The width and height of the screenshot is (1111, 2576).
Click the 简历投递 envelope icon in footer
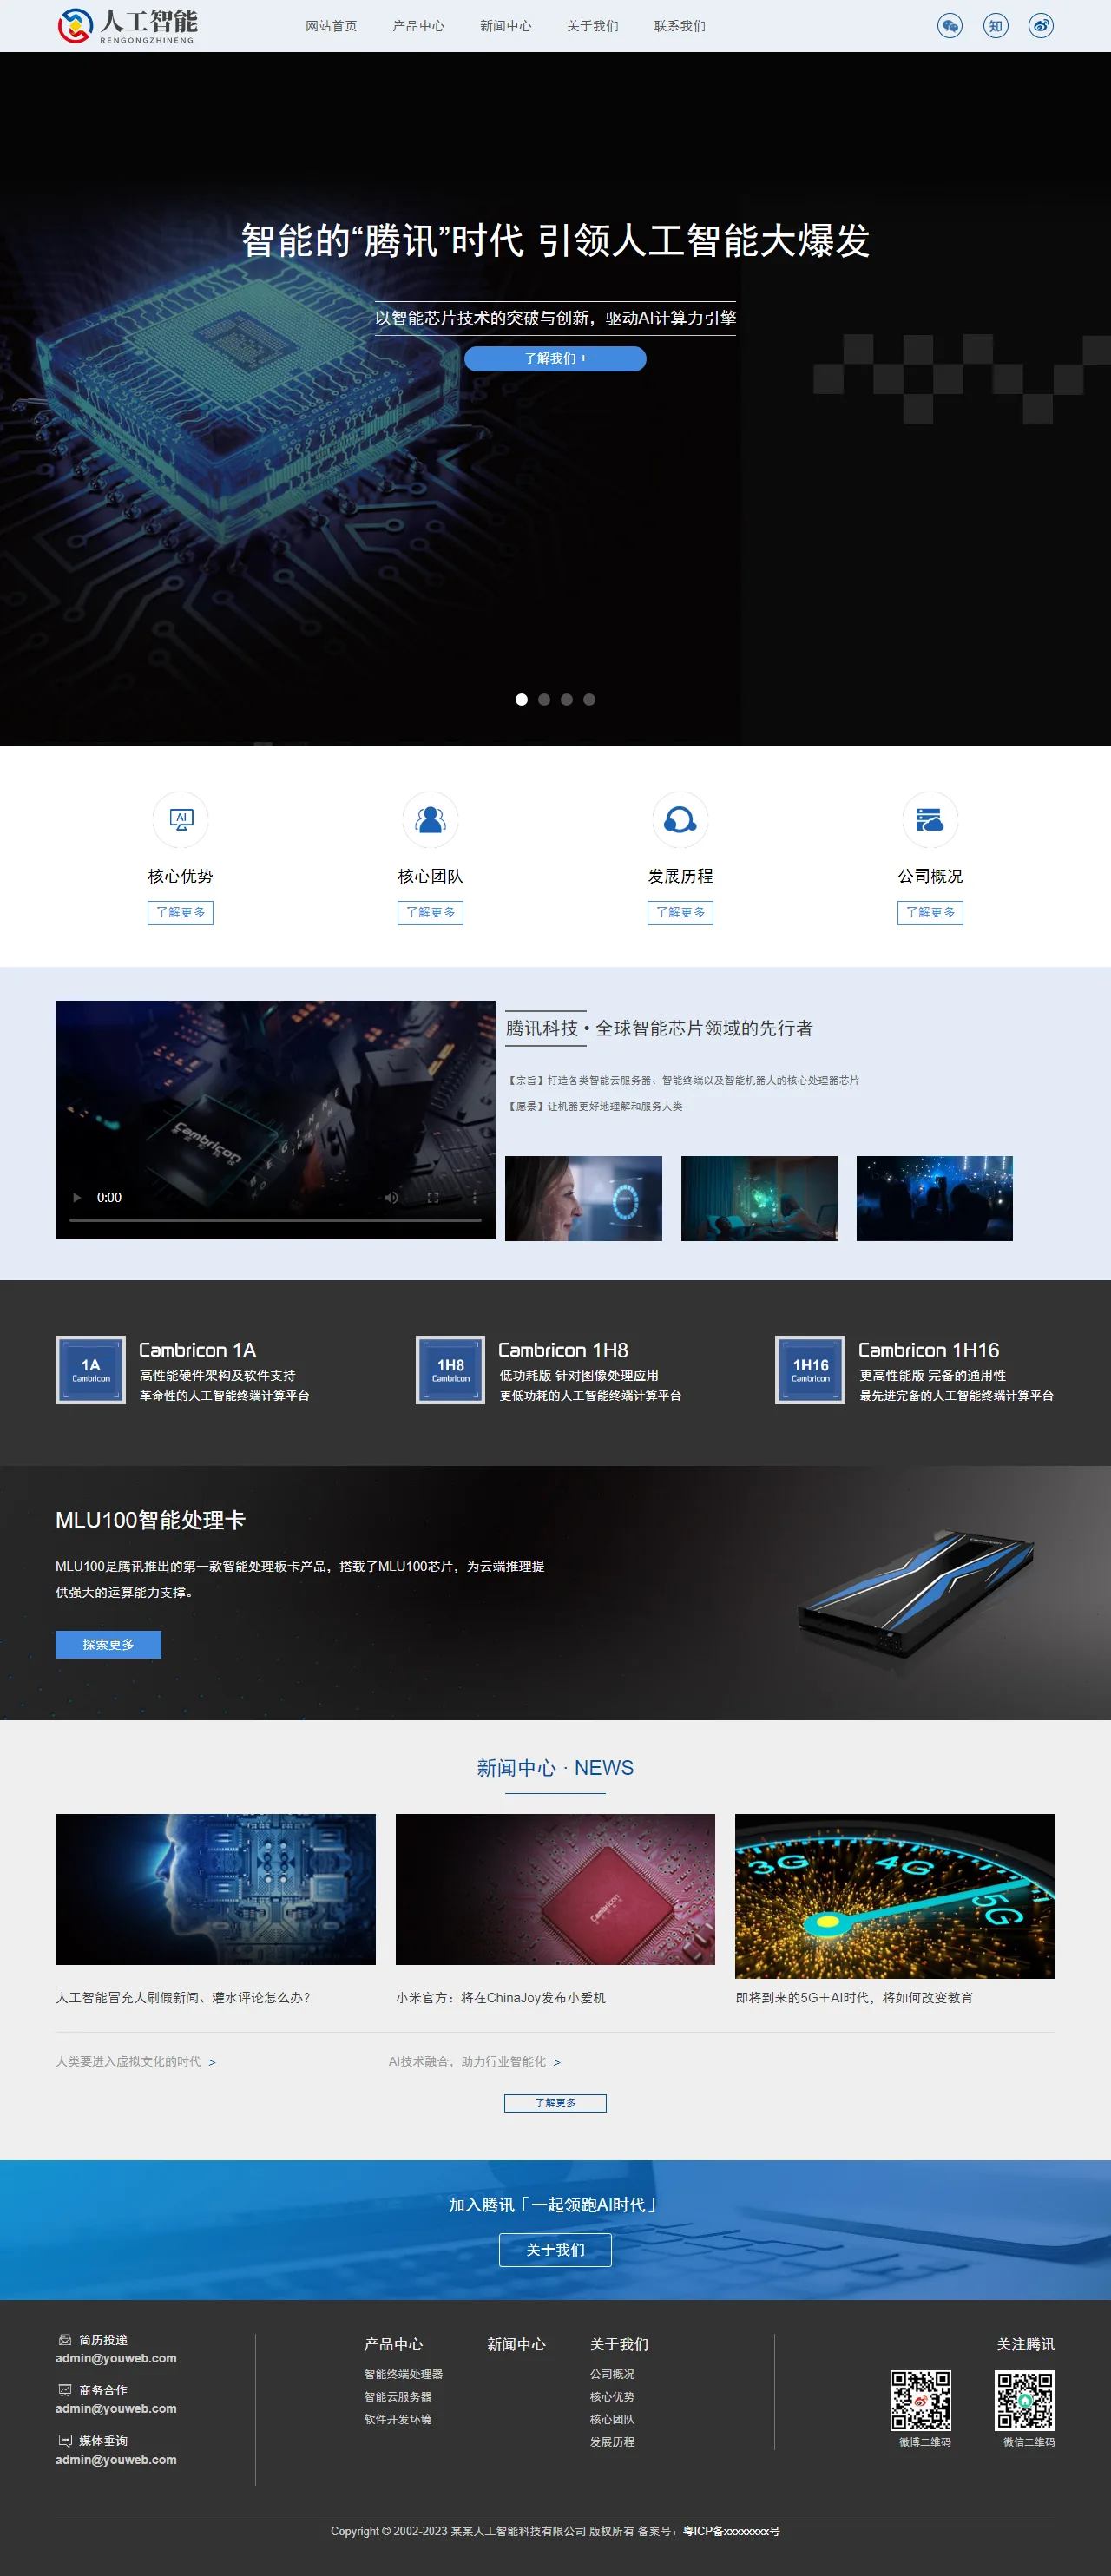click(65, 2340)
